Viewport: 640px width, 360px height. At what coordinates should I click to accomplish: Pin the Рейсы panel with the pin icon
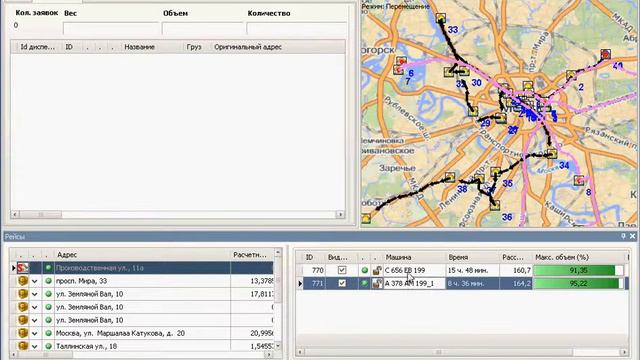click(623, 236)
